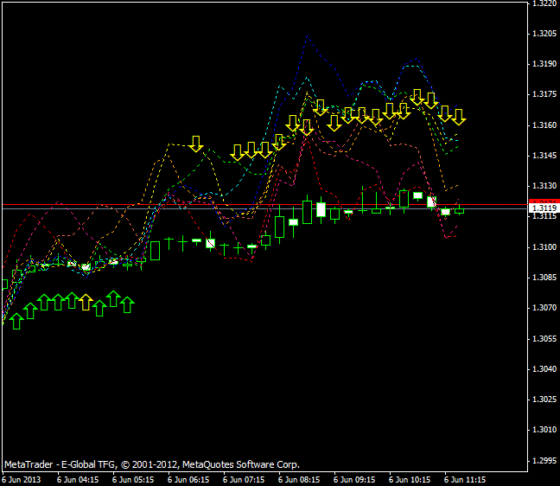
Task: Click the 6 Jun 07:15 time label
Action: (x=244, y=480)
